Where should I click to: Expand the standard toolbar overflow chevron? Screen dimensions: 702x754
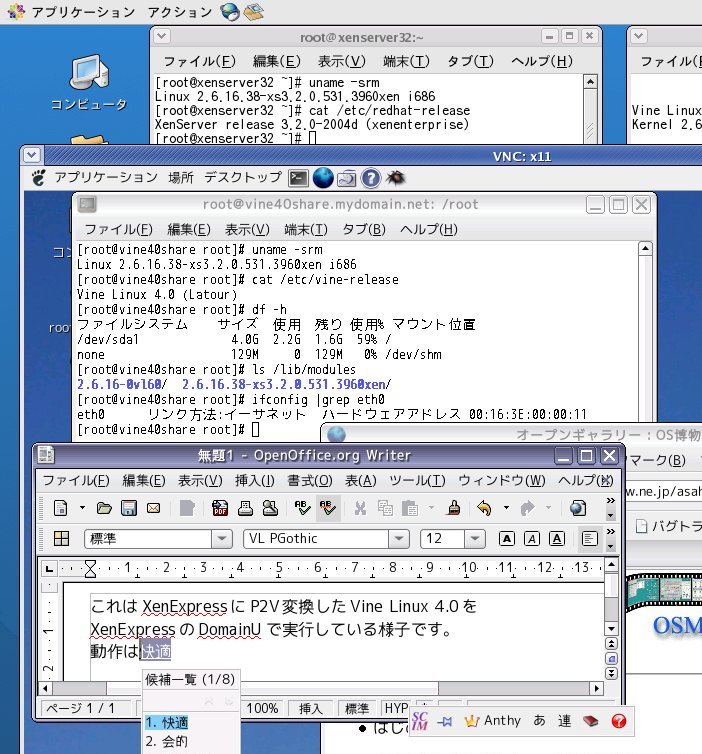(611, 501)
